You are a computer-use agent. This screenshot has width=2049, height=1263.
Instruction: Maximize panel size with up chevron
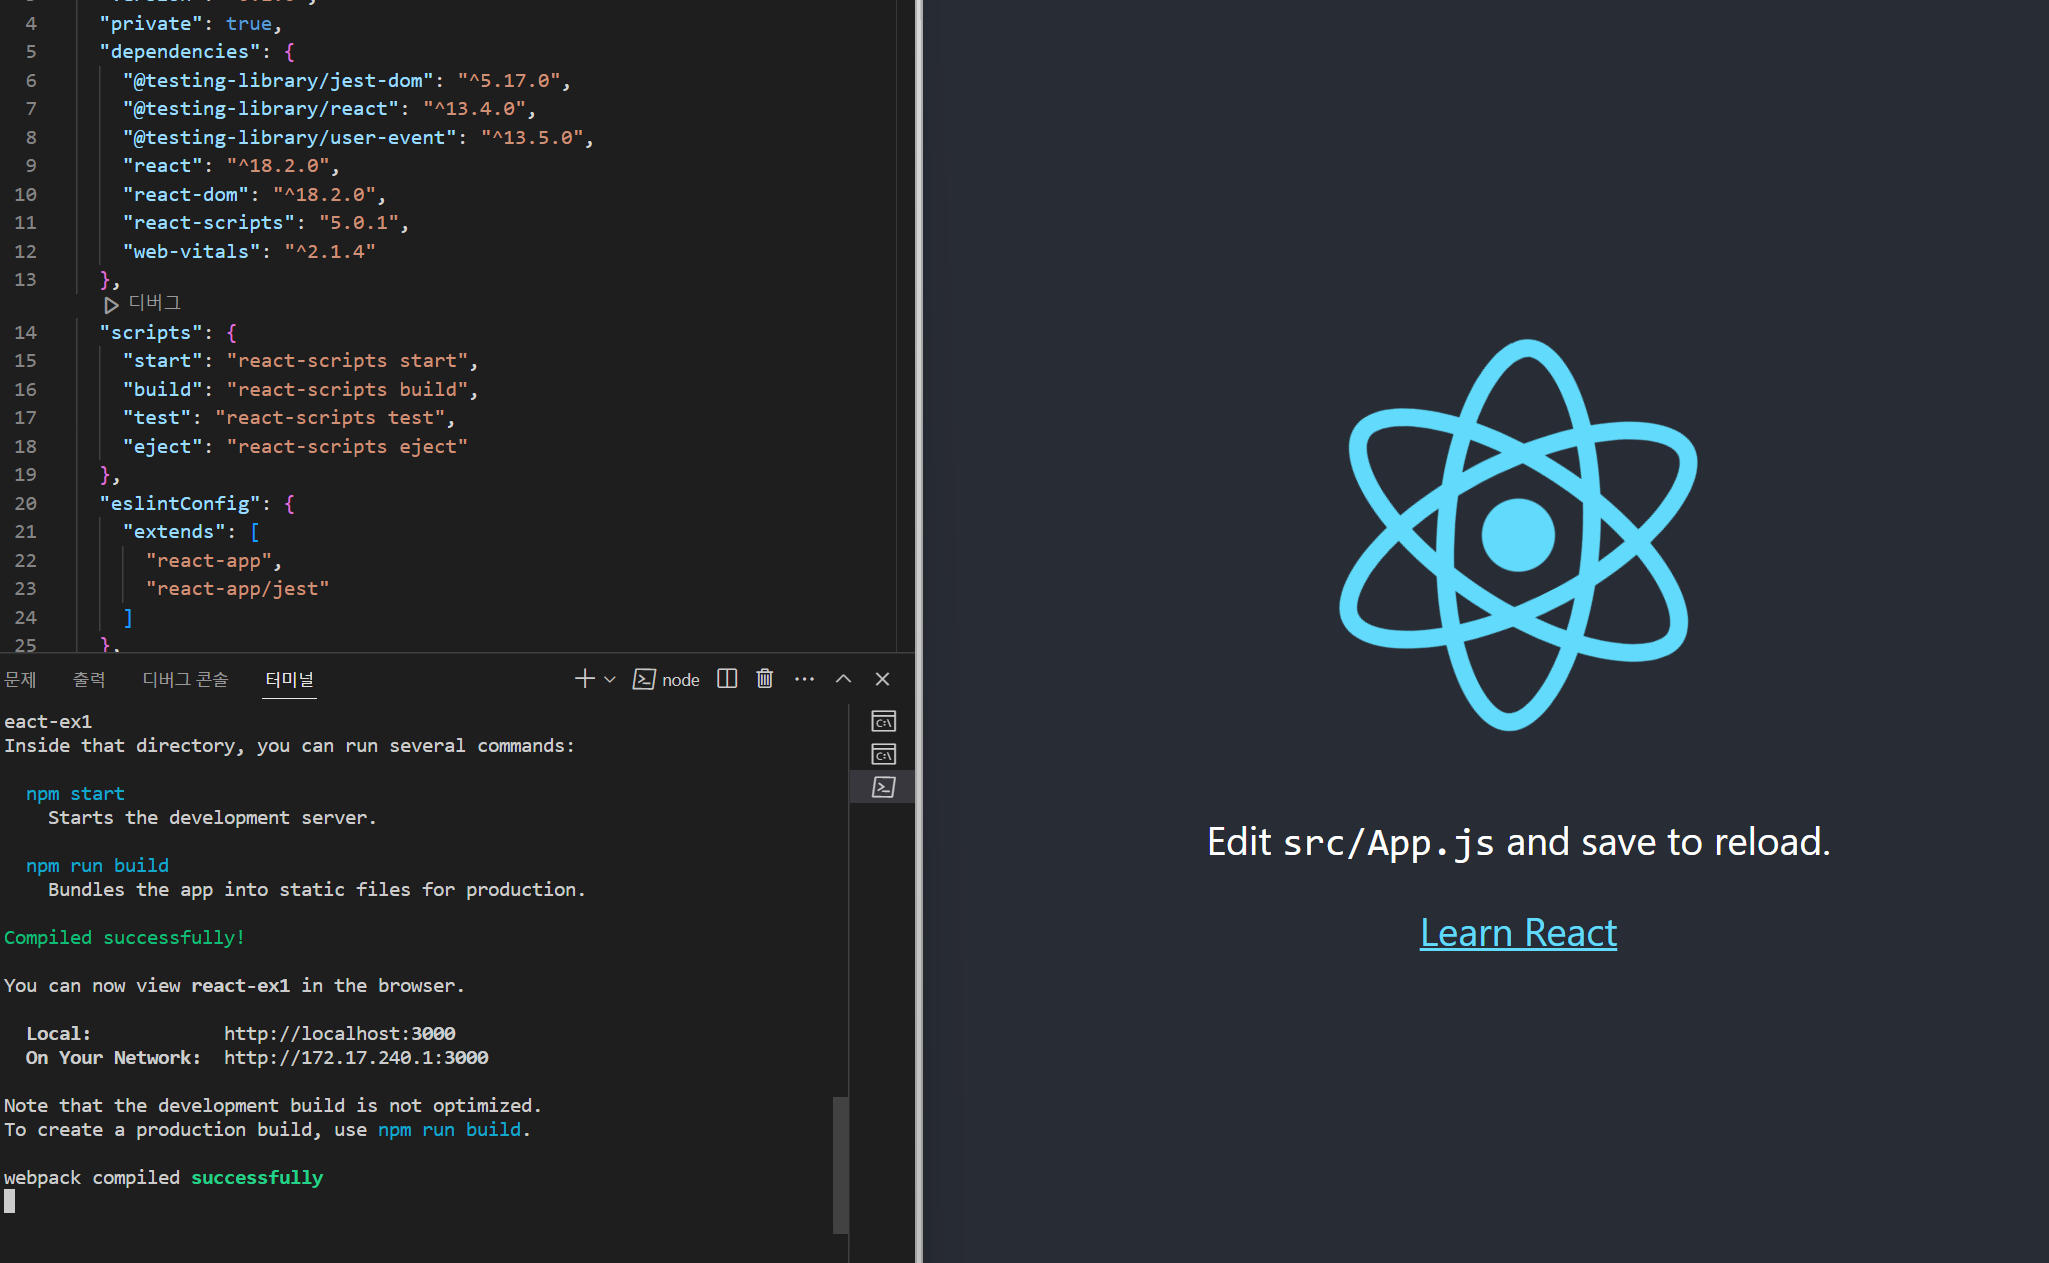coord(843,679)
